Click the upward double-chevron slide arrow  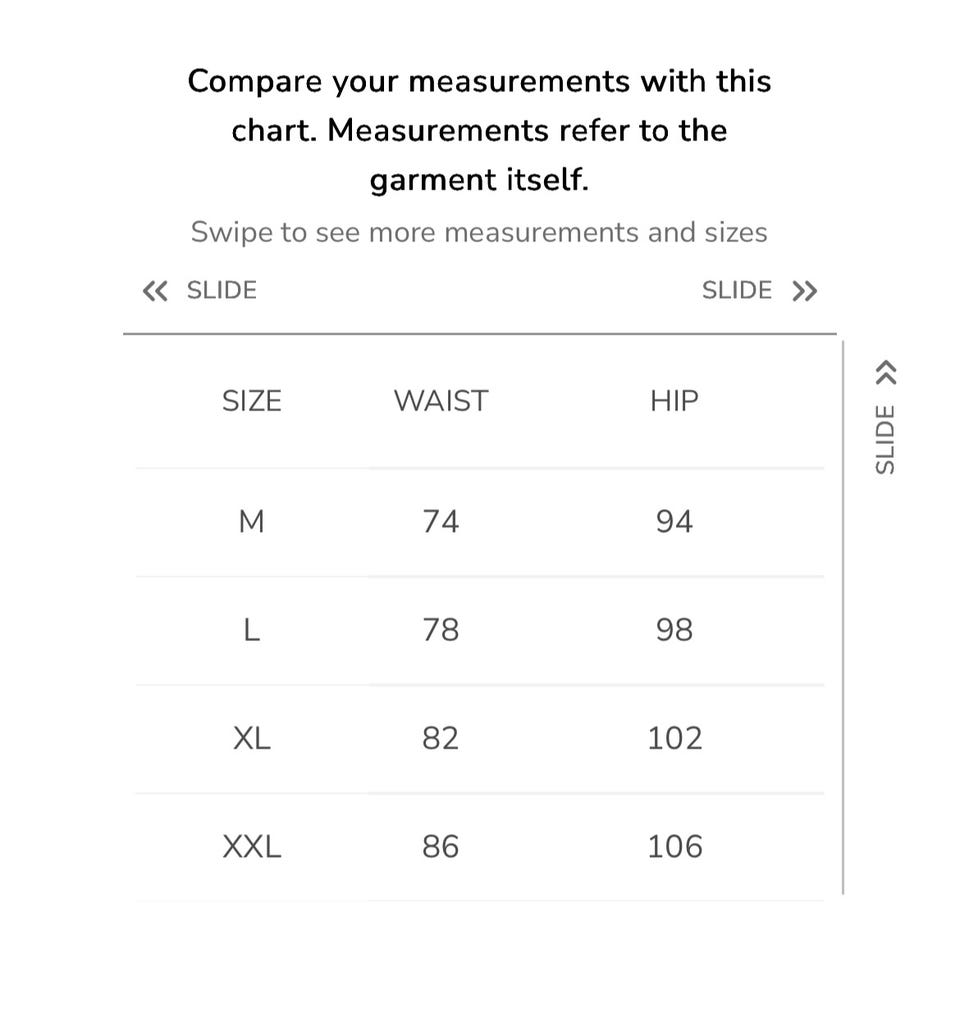(886, 372)
